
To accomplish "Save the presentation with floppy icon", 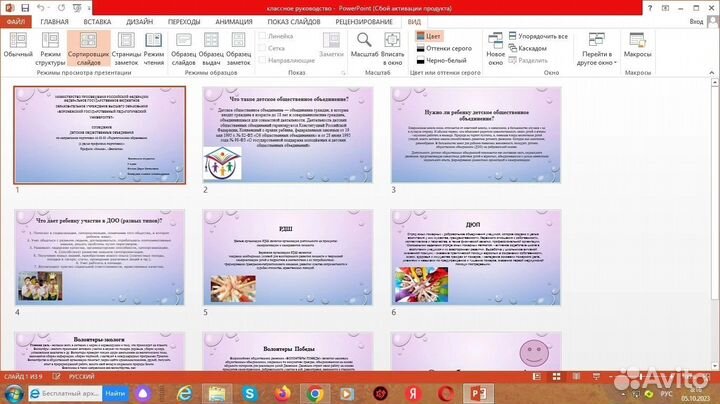I will click(25, 8).
